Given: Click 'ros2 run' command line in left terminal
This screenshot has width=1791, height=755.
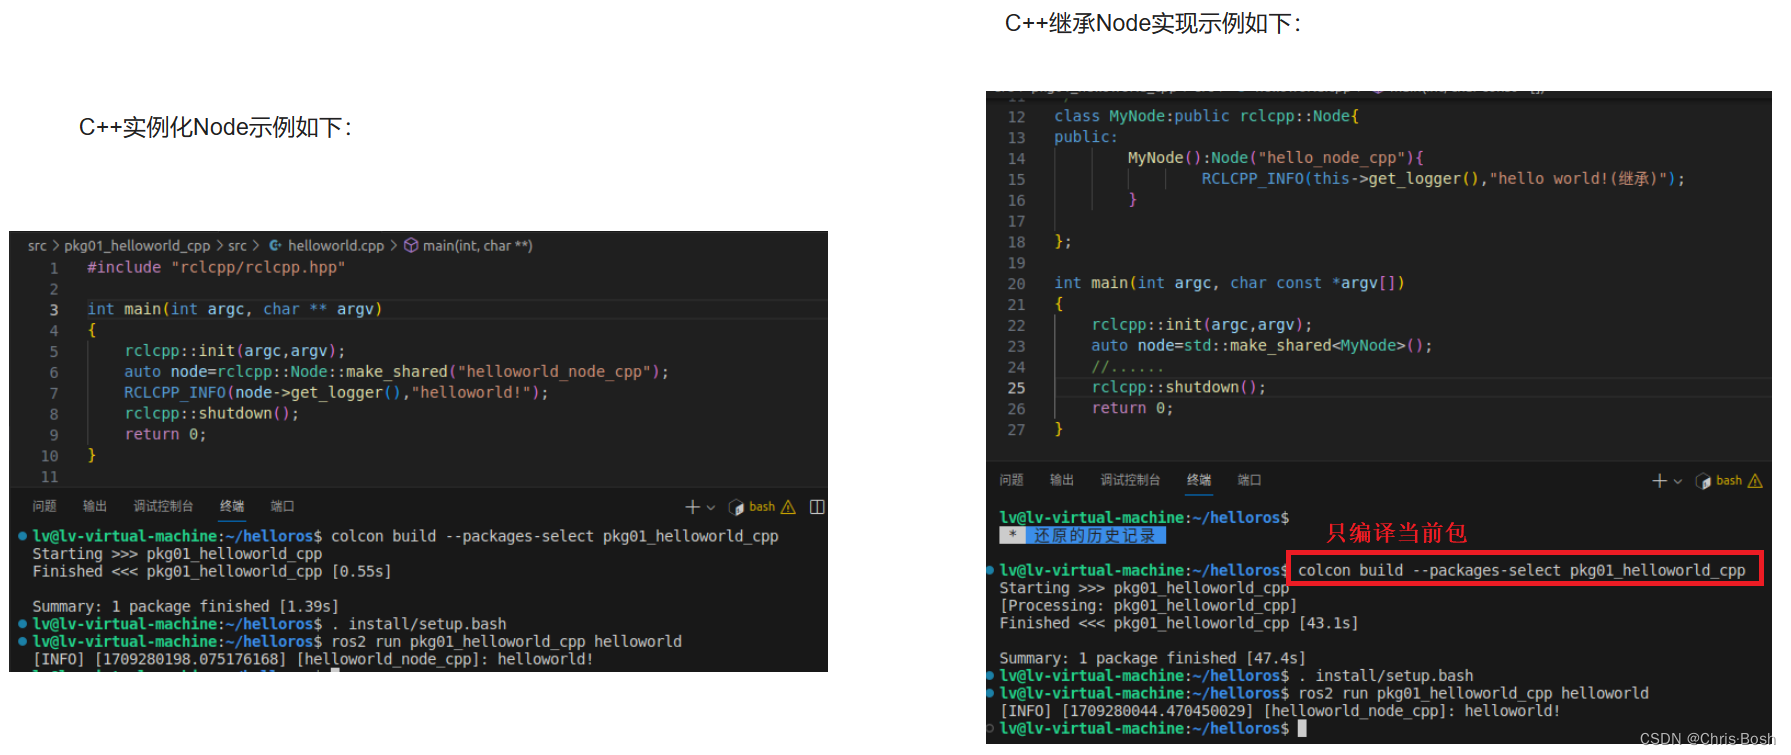Looking at the screenshot, I should 506,642.
